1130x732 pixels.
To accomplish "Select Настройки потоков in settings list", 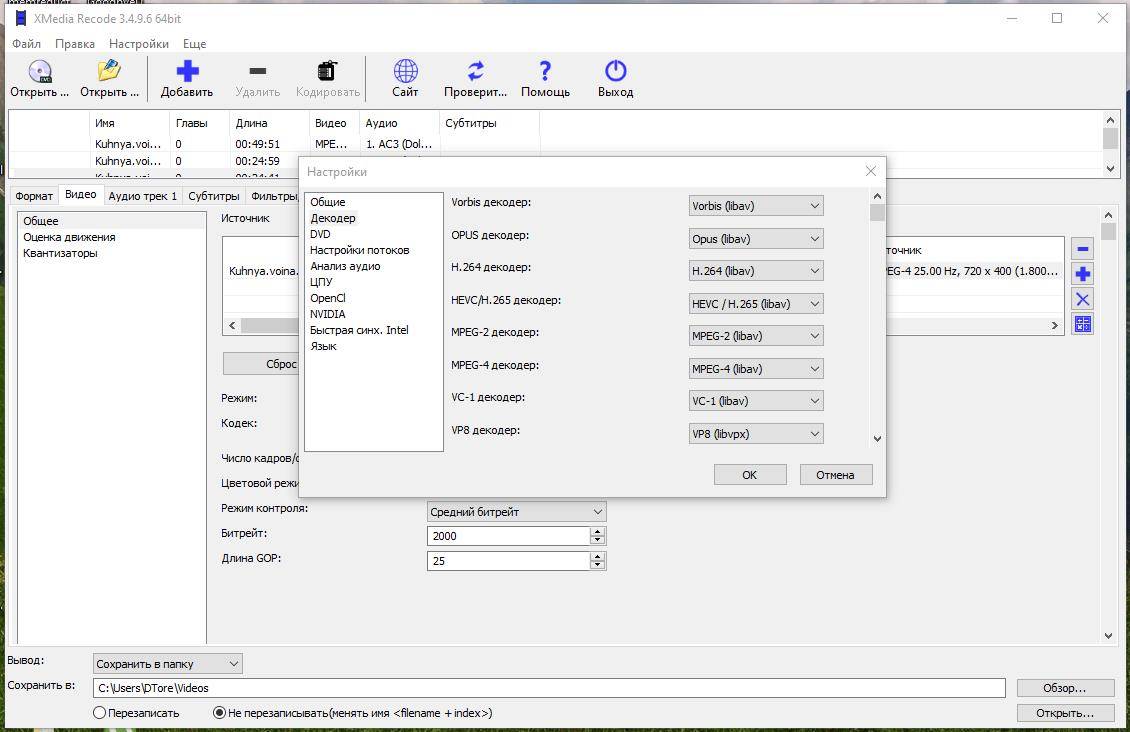I will coord(360,250).
